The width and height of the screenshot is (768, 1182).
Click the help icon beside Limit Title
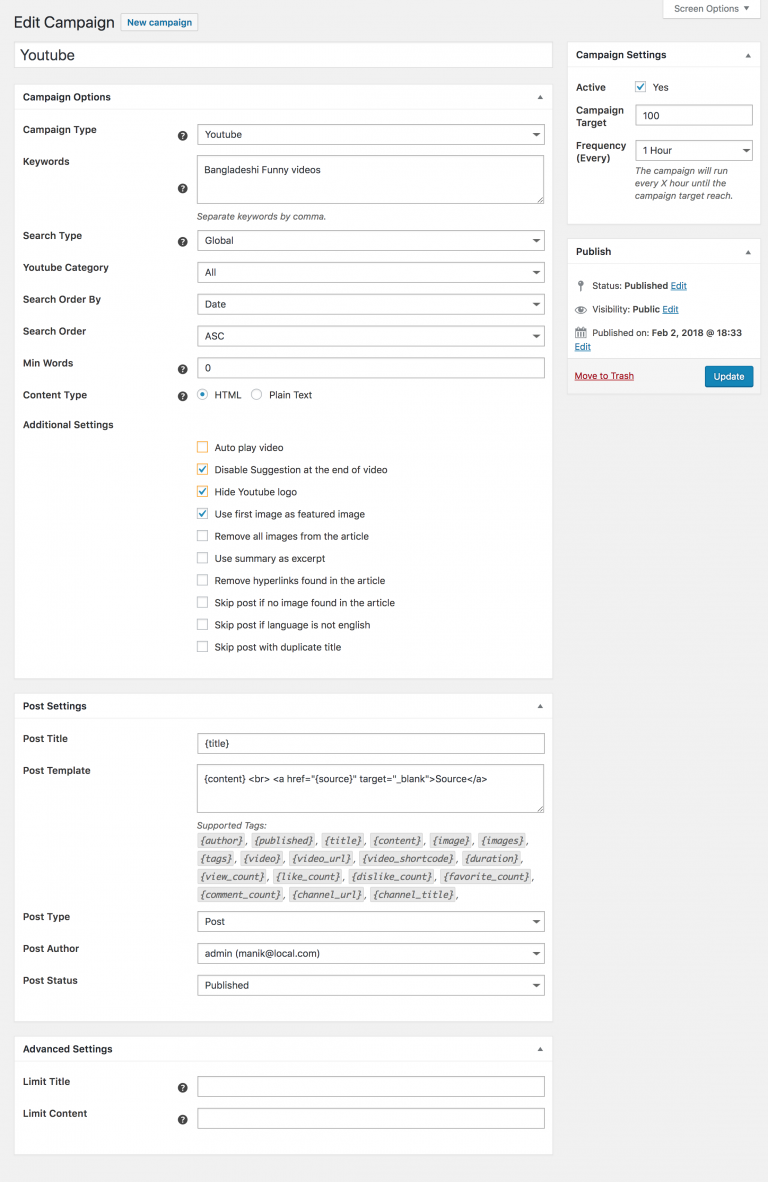click(x=182, y=1088)
